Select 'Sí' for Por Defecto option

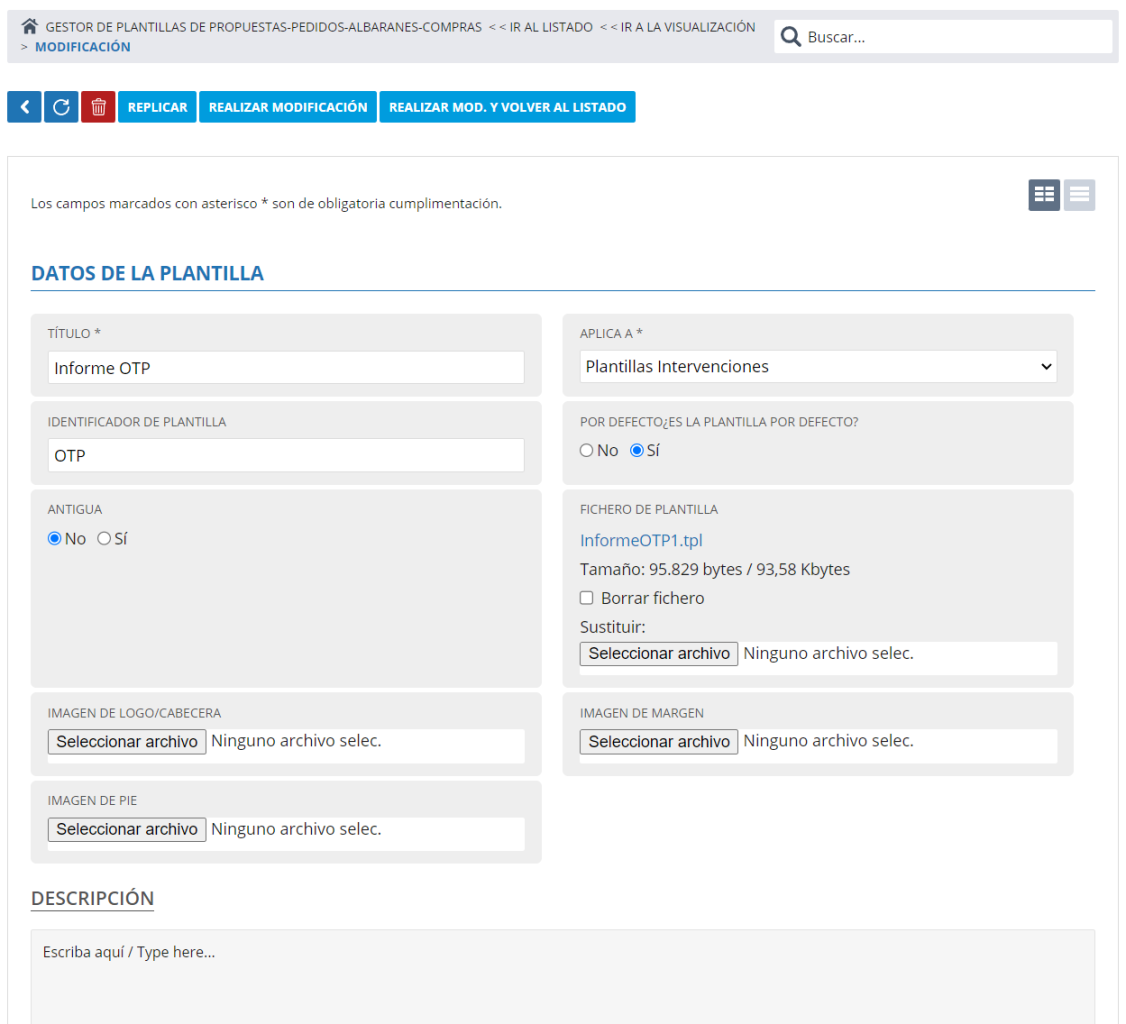[637, 451]
